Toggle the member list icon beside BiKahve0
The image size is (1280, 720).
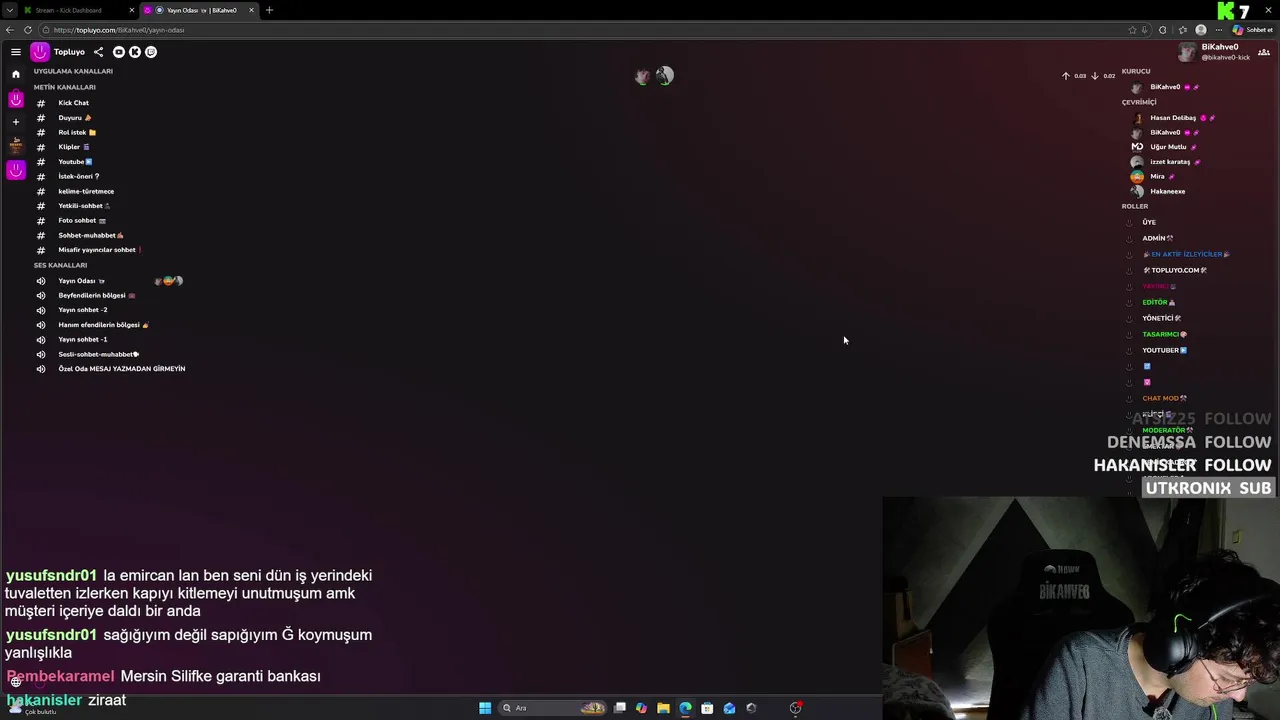(x=1265, y=52)
